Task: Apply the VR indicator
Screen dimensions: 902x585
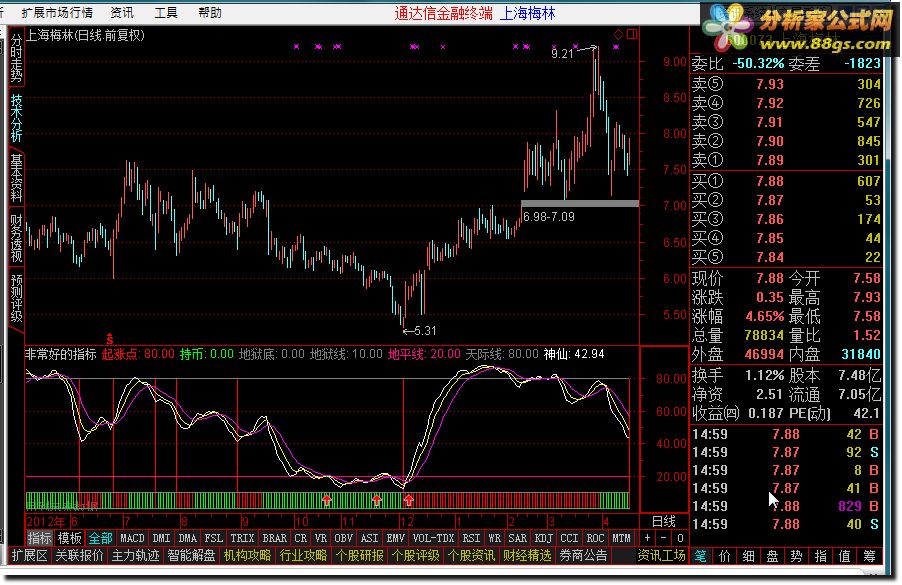Action: 320,538
